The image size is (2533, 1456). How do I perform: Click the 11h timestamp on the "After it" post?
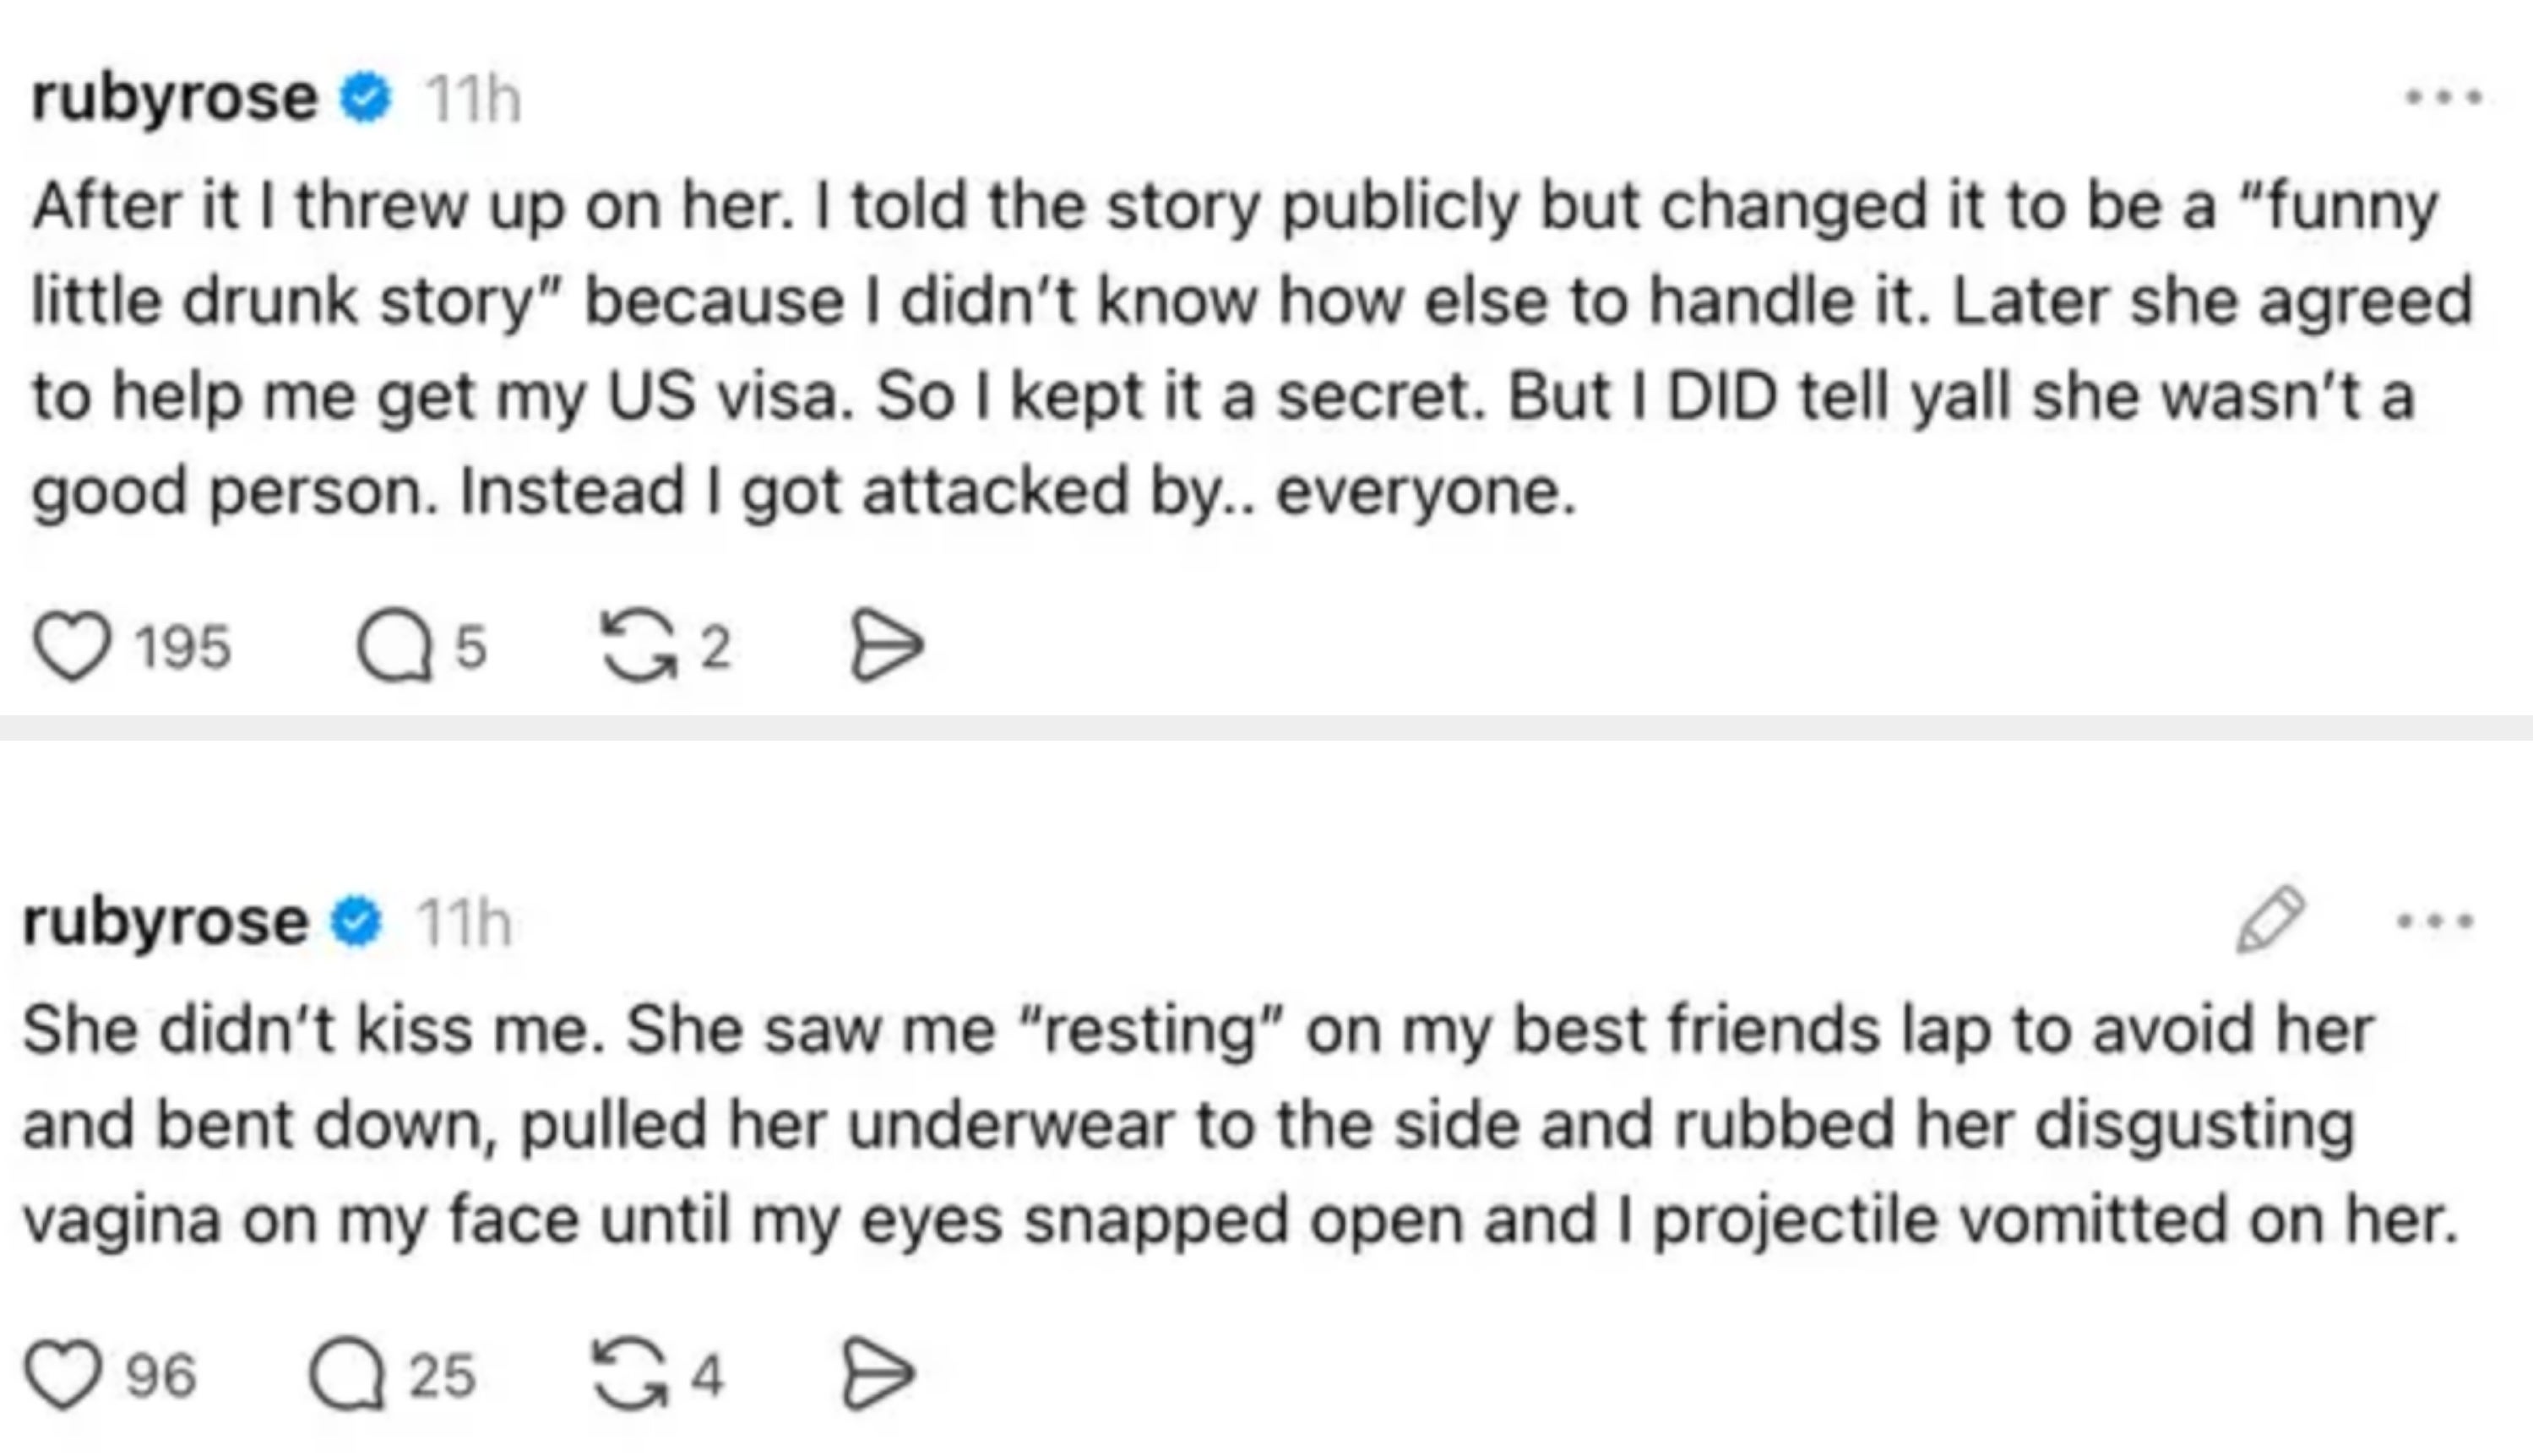(x=473, y=100)
